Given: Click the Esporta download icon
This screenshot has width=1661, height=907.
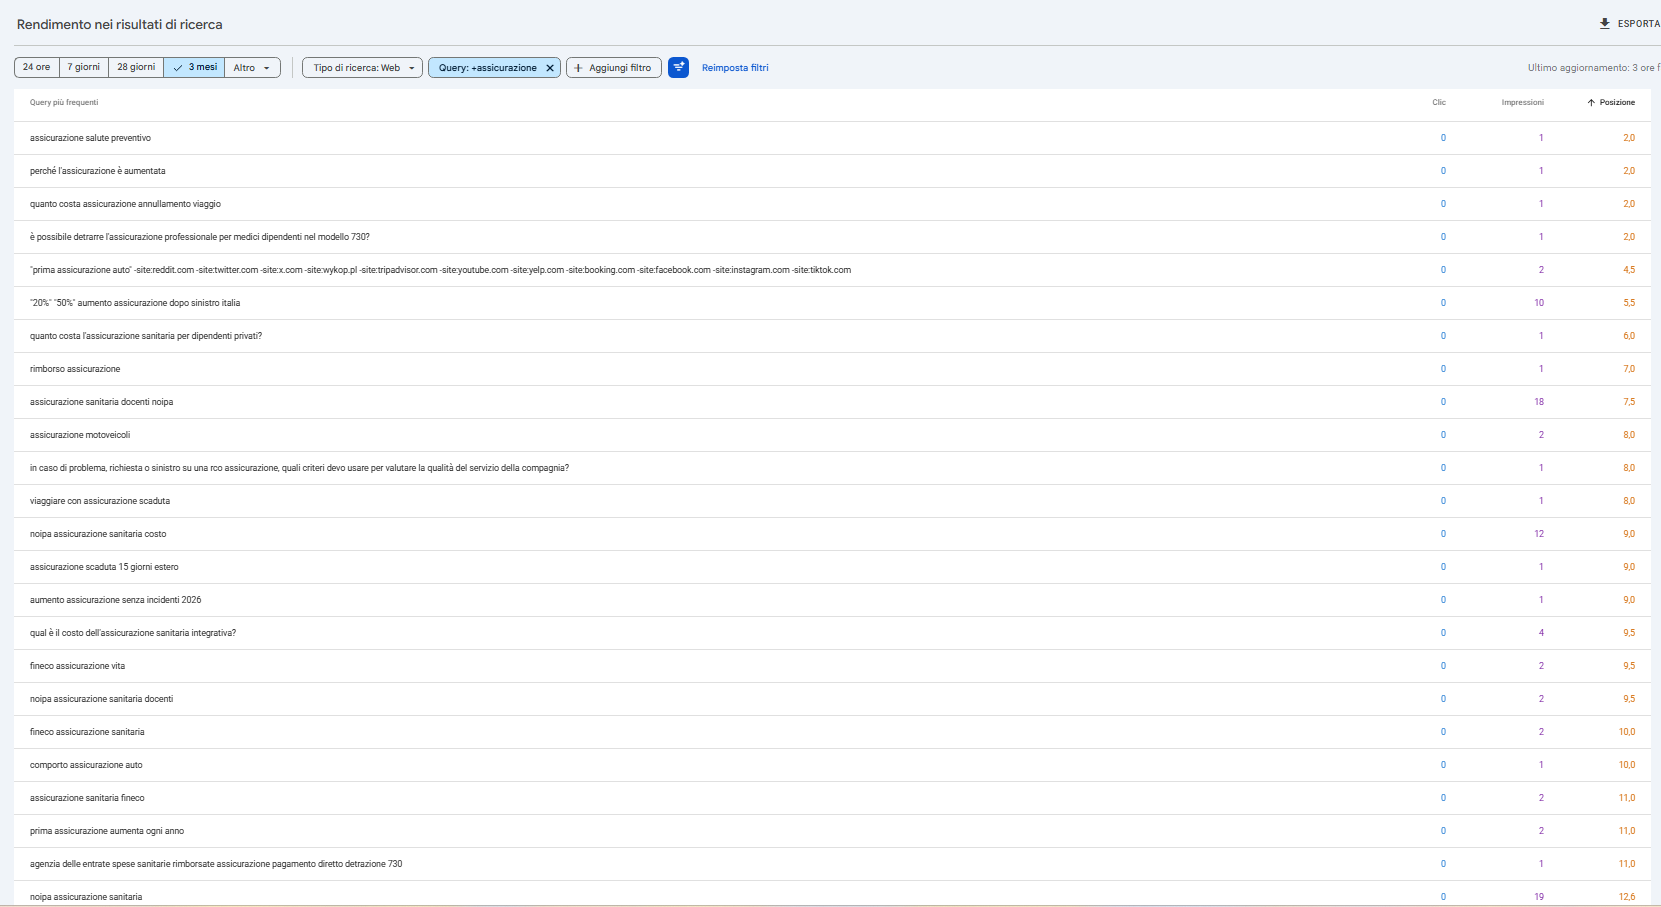Looking at the screenshot, I should click(1605, 23).
